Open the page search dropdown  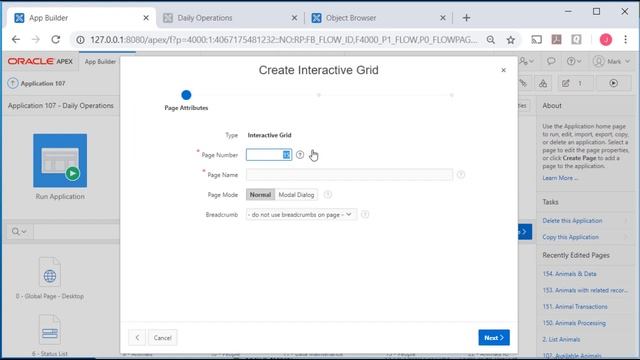pos(19,231)
